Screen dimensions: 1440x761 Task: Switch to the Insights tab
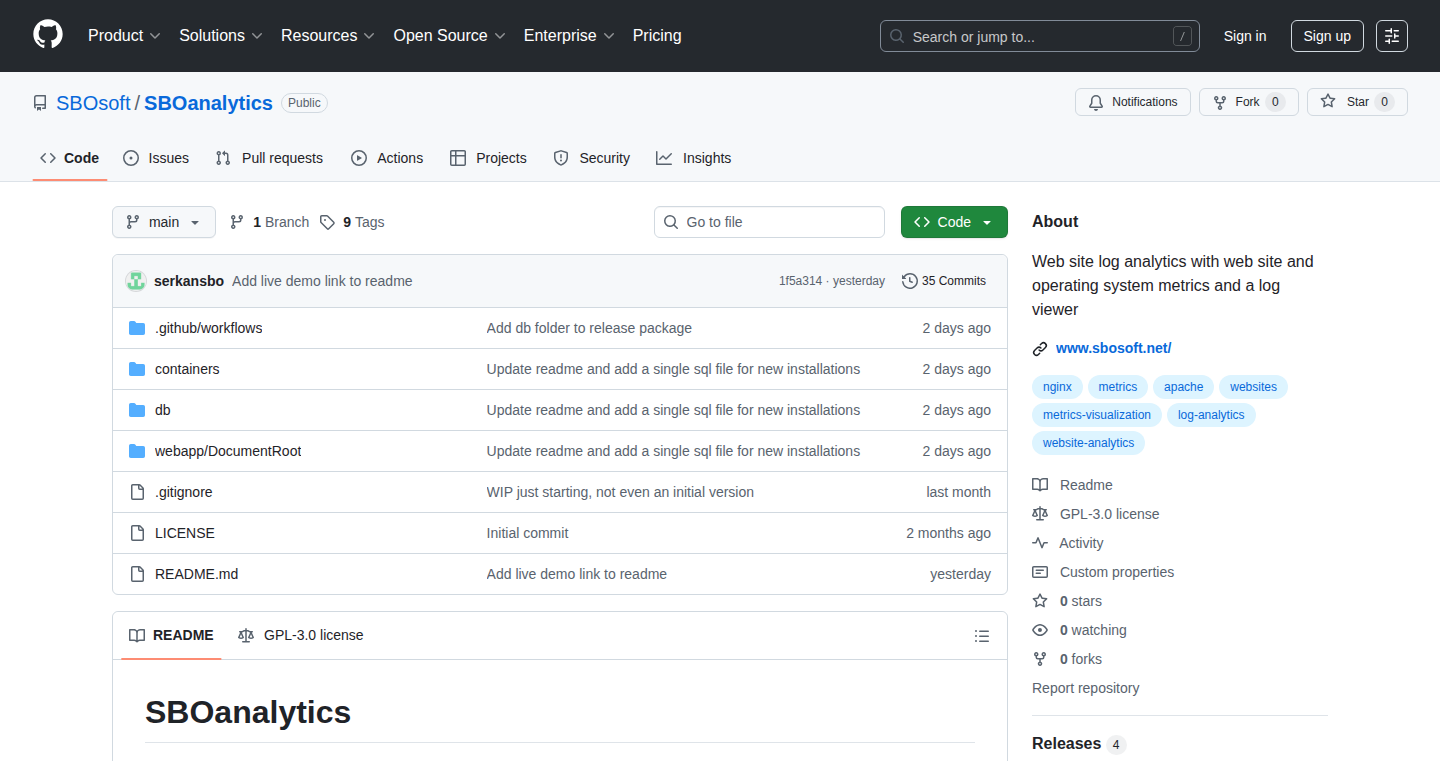(x=693, y=158)
